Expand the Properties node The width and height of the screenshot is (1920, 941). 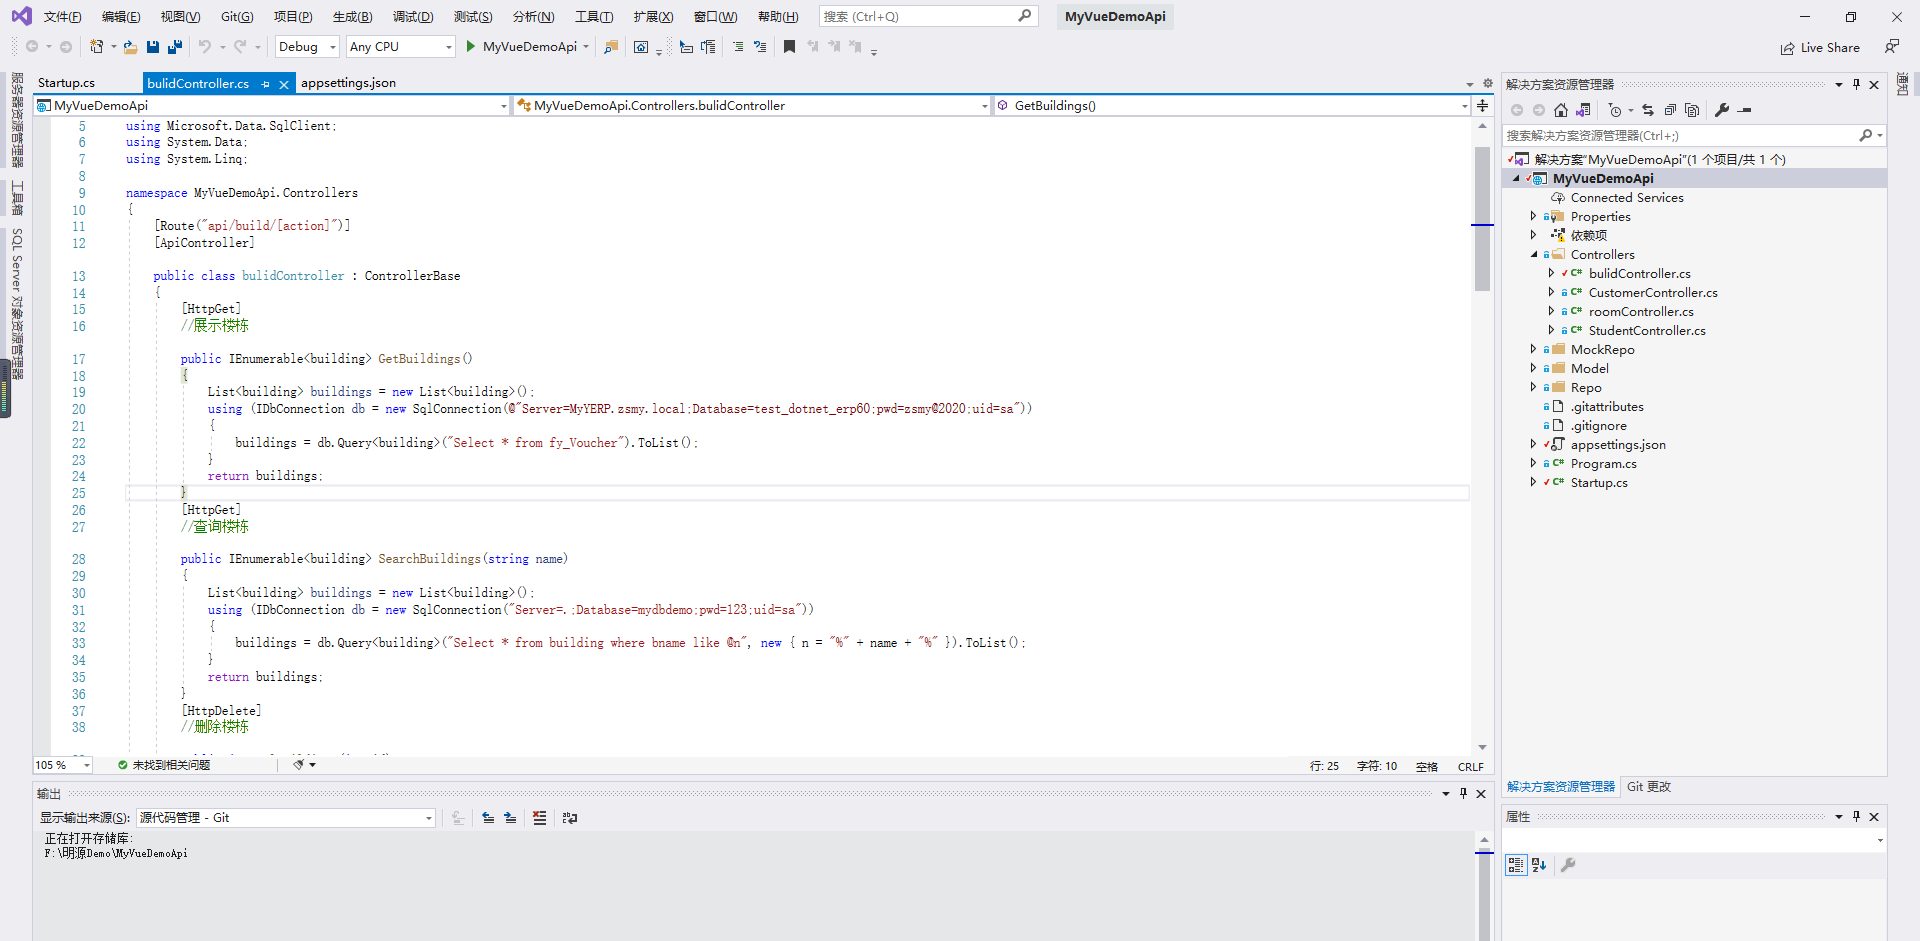(1534, 217)
